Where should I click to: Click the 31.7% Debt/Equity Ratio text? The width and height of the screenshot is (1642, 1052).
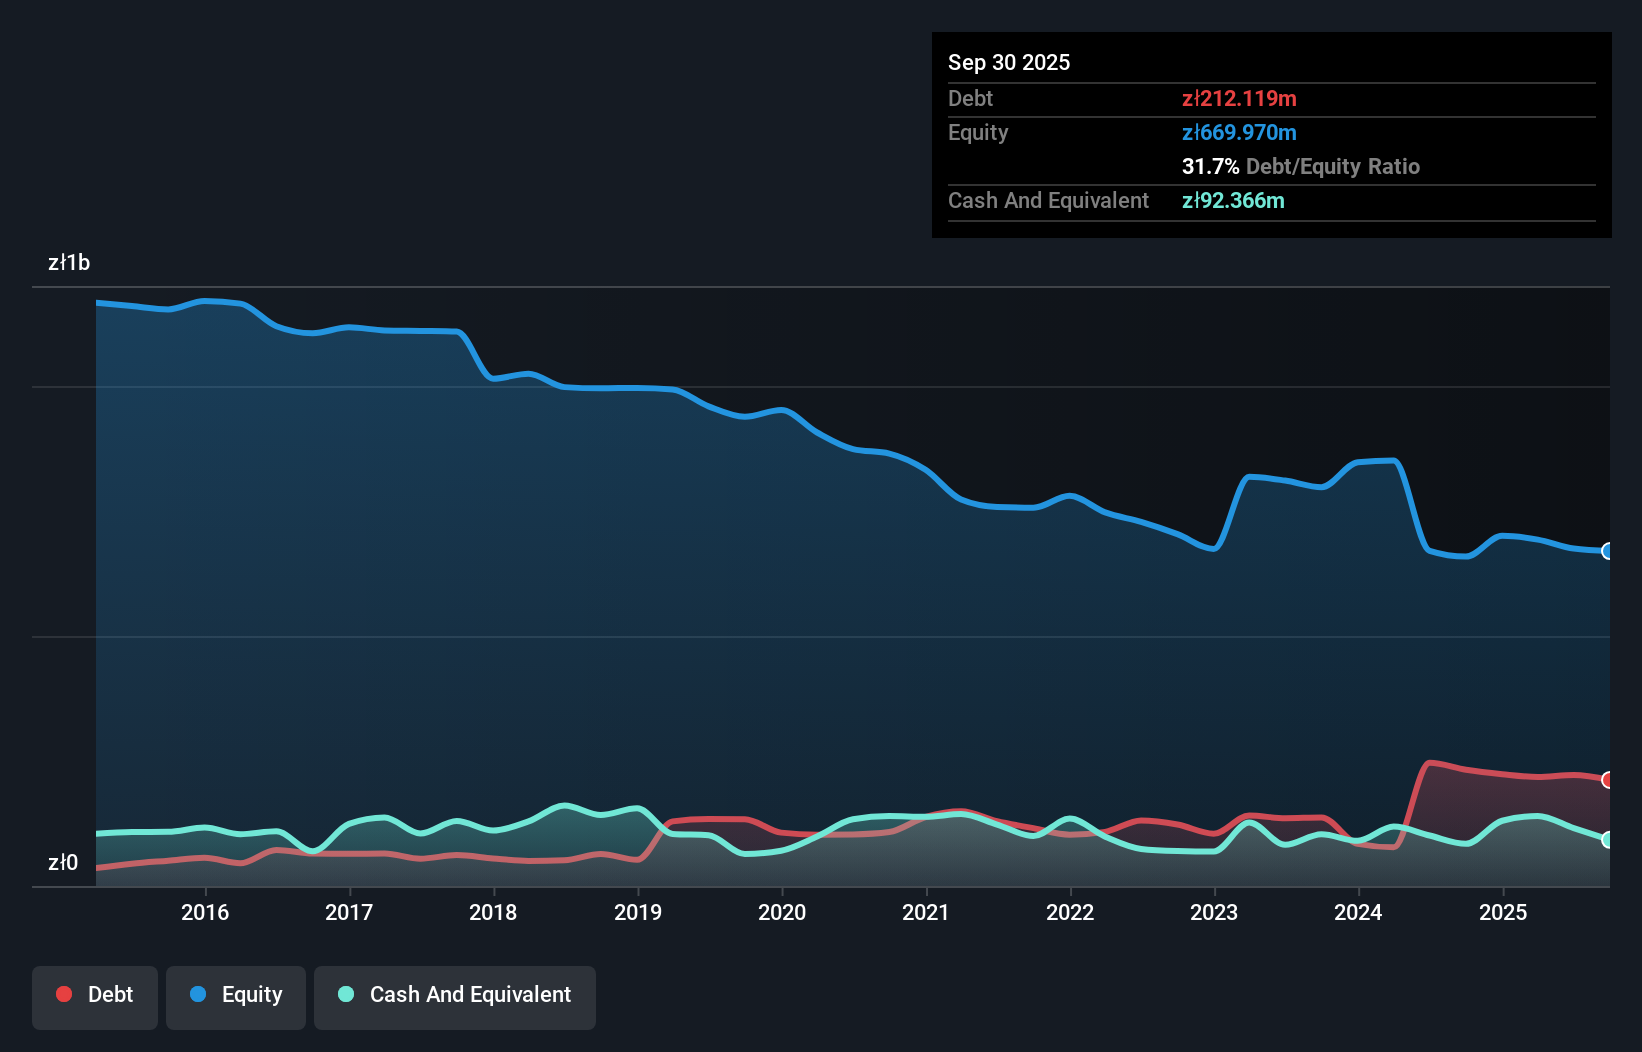click(1301, 166)
